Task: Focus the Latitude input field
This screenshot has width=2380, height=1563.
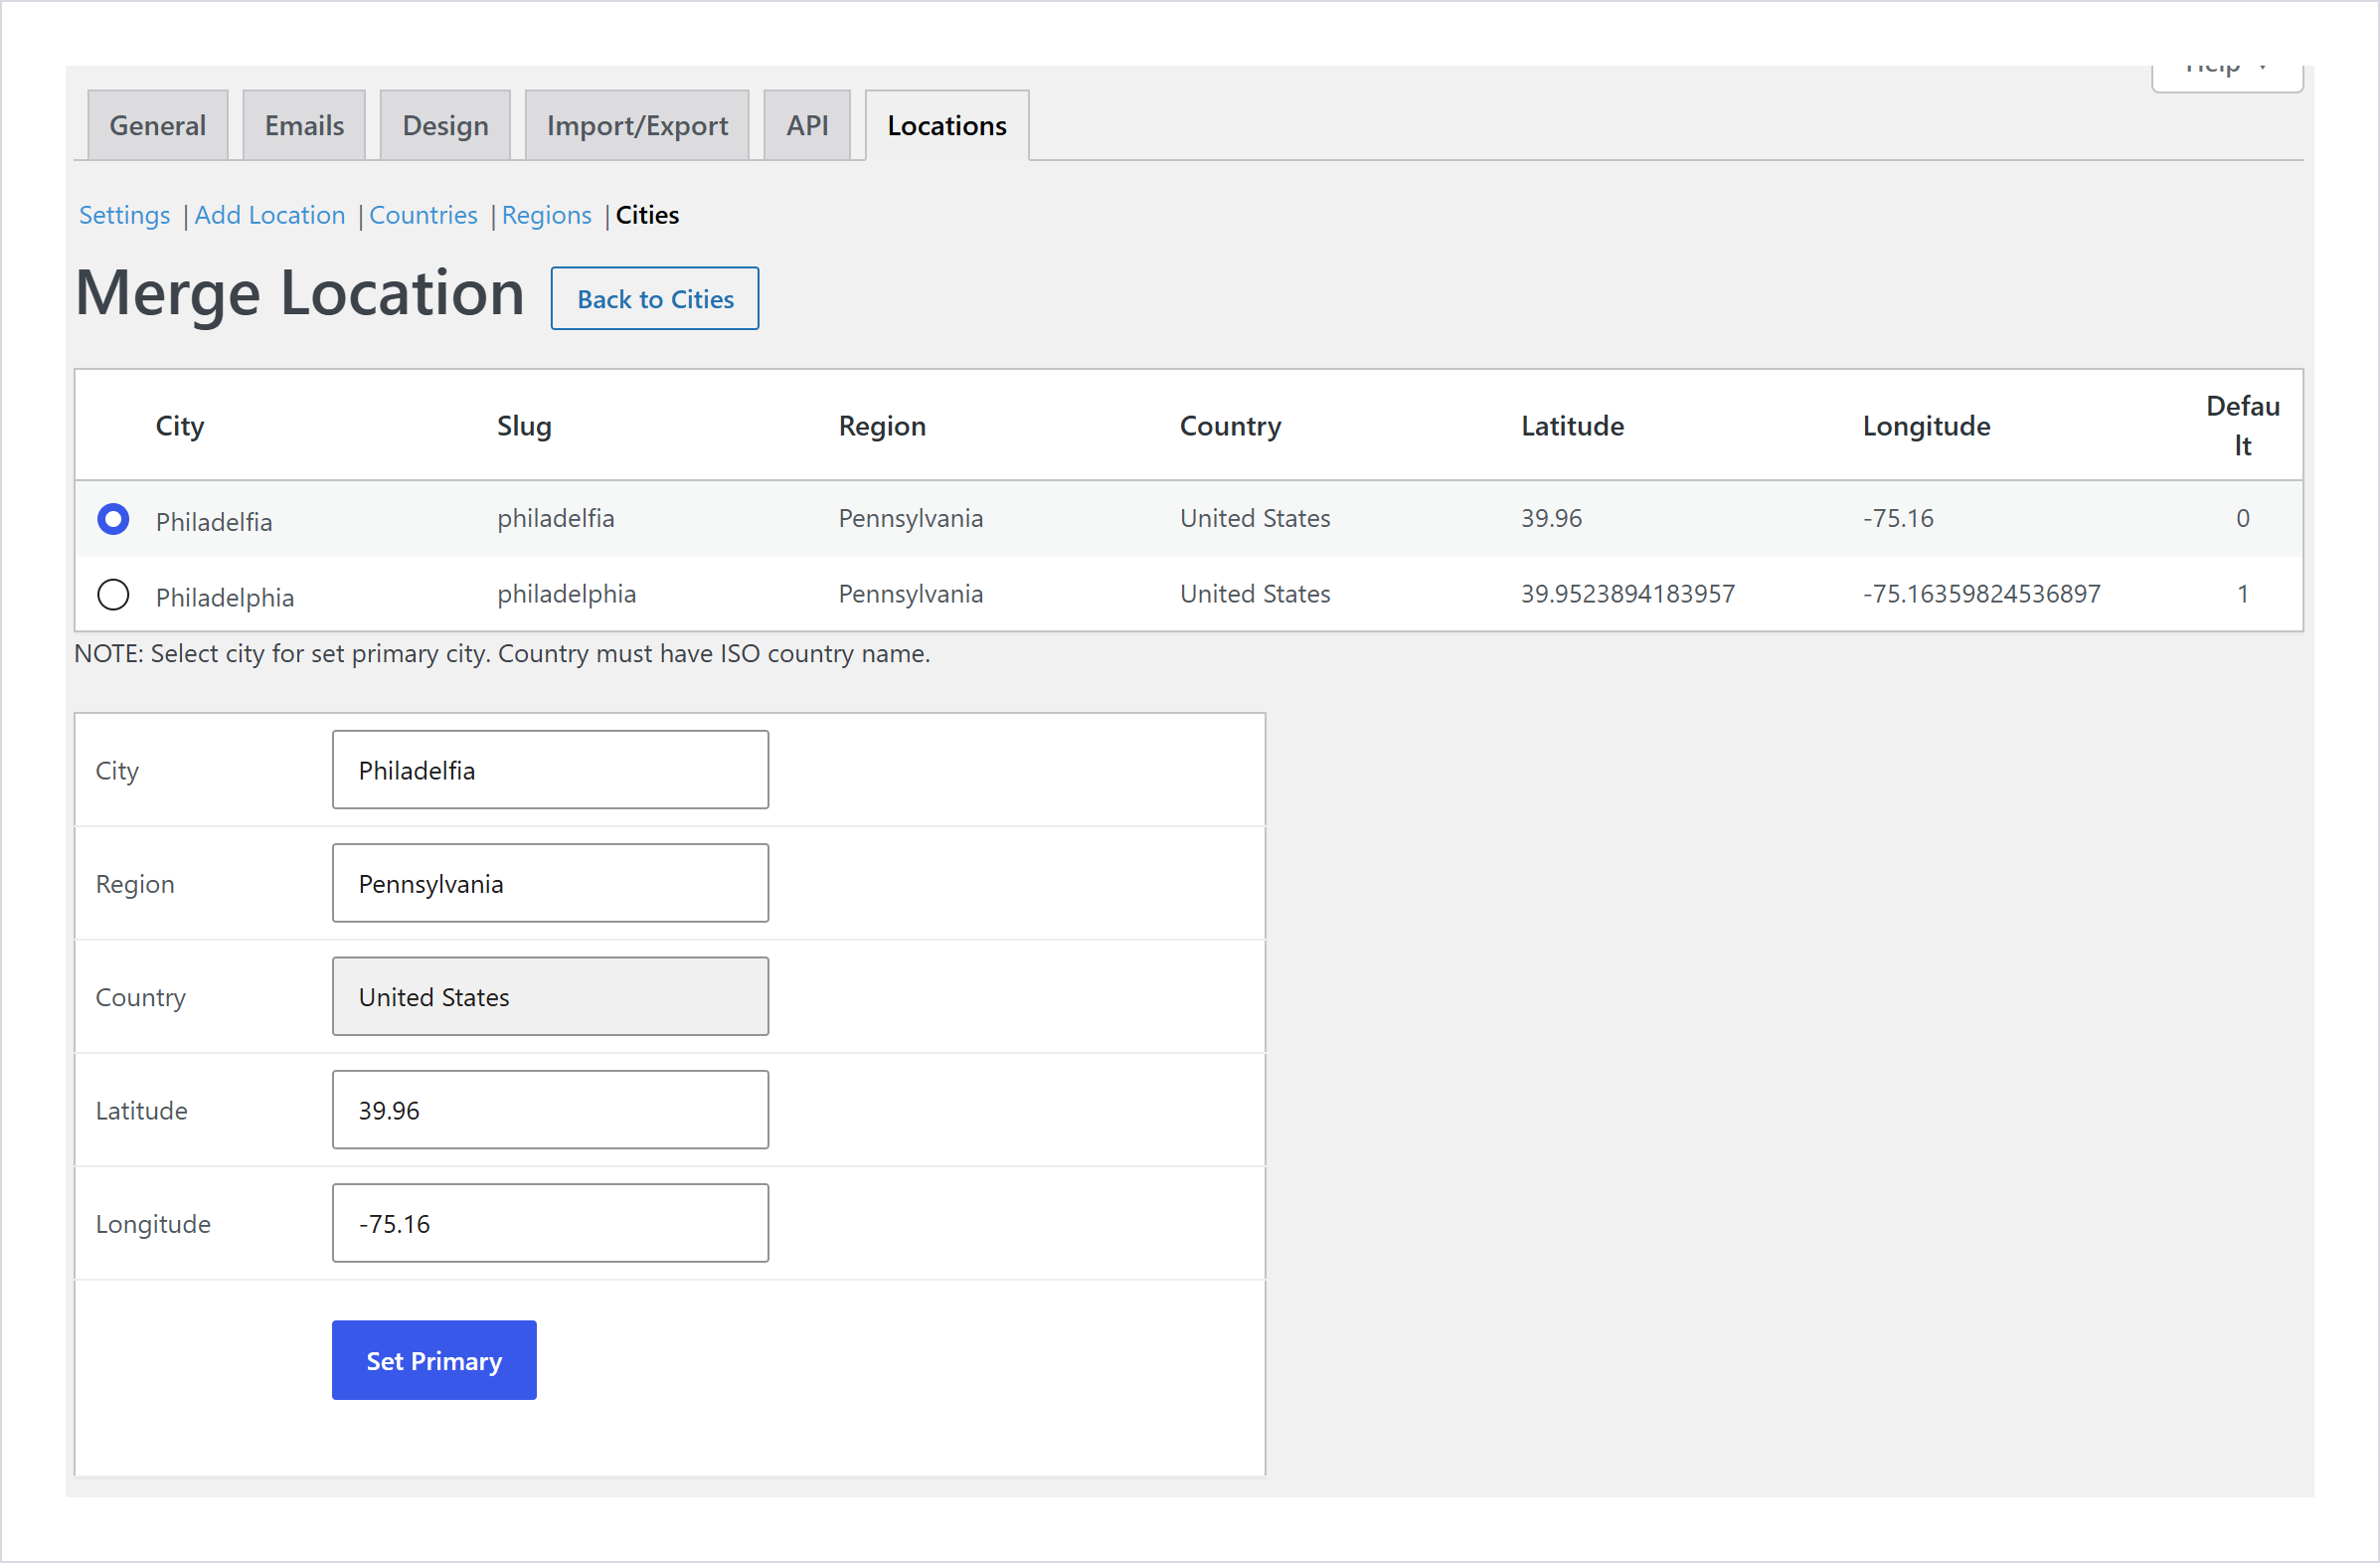Action: pyautogui.click(x=550, y=1110)
